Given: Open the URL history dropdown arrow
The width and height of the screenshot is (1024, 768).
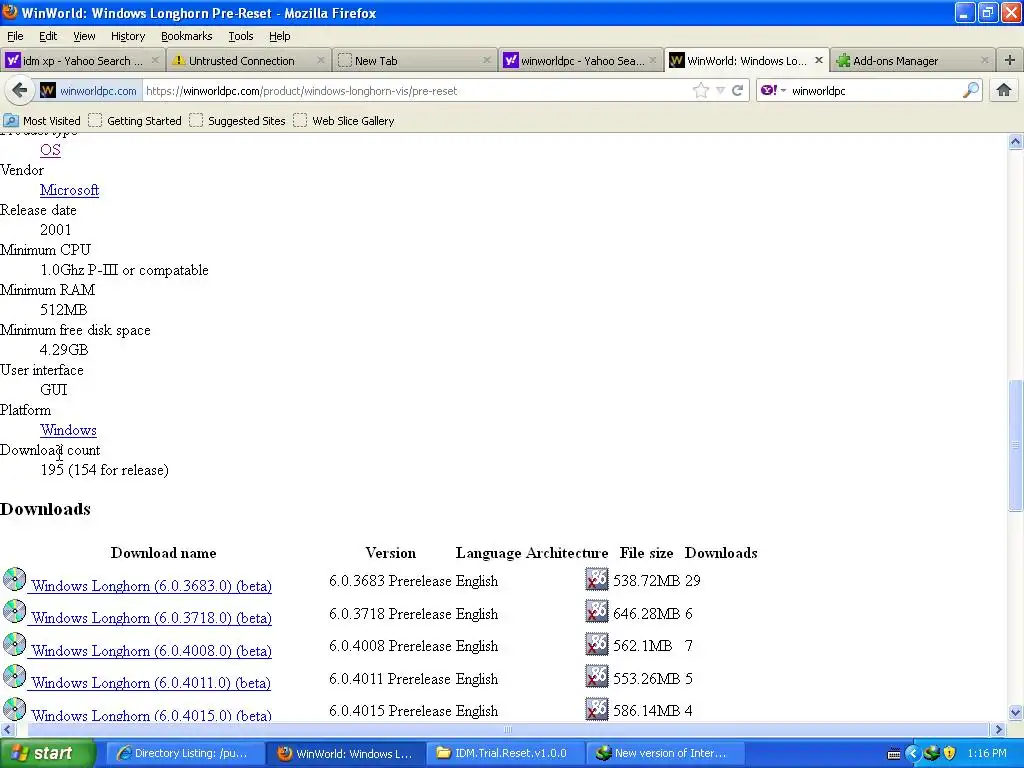Looking at the screenshot, I should [x=720, y=91].
